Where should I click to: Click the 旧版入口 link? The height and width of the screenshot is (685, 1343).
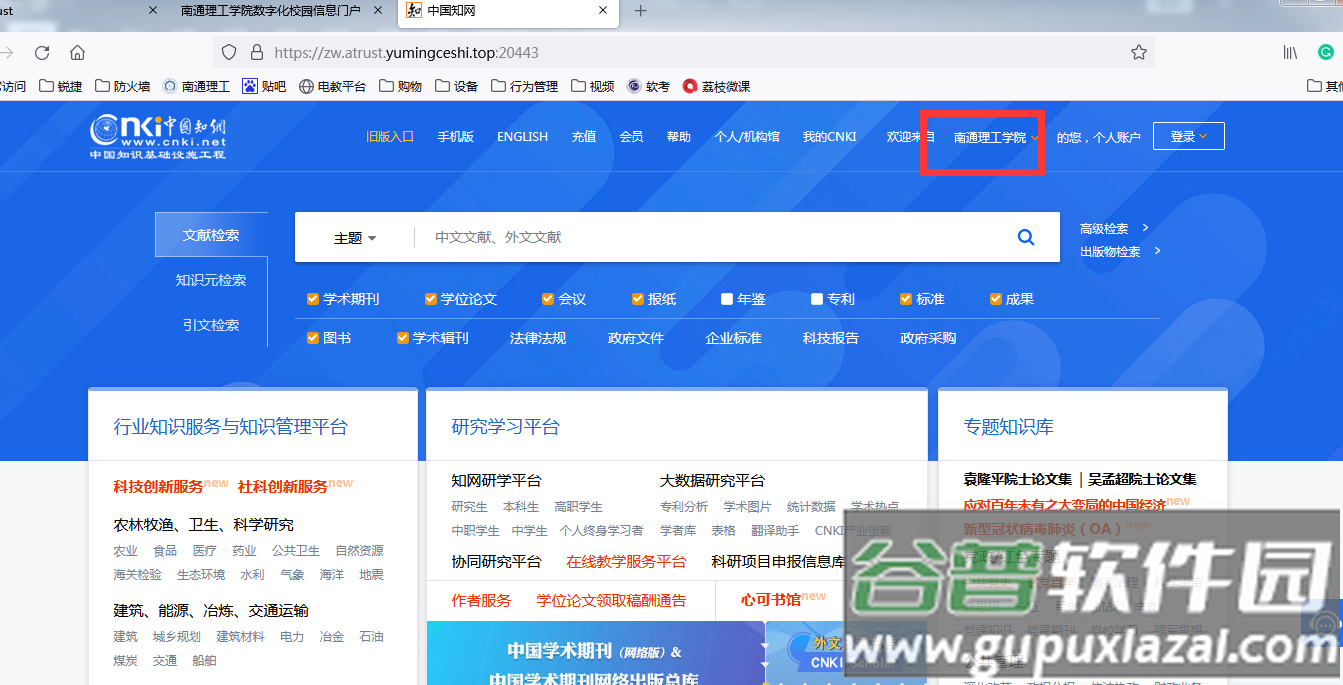(x=390, y=137)
